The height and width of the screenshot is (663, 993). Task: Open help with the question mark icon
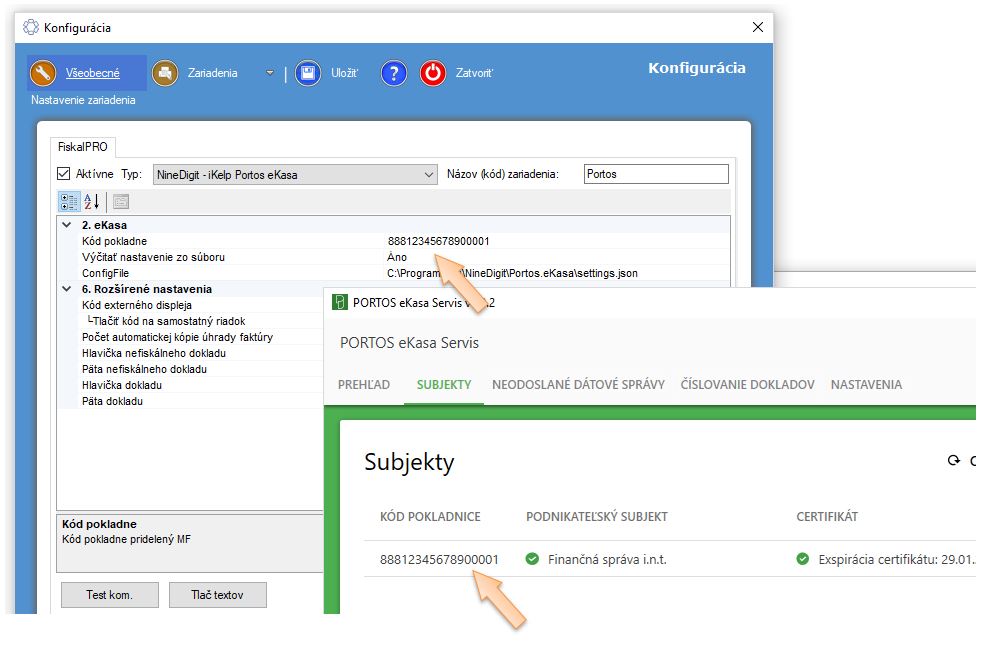[x=394, y=73]
